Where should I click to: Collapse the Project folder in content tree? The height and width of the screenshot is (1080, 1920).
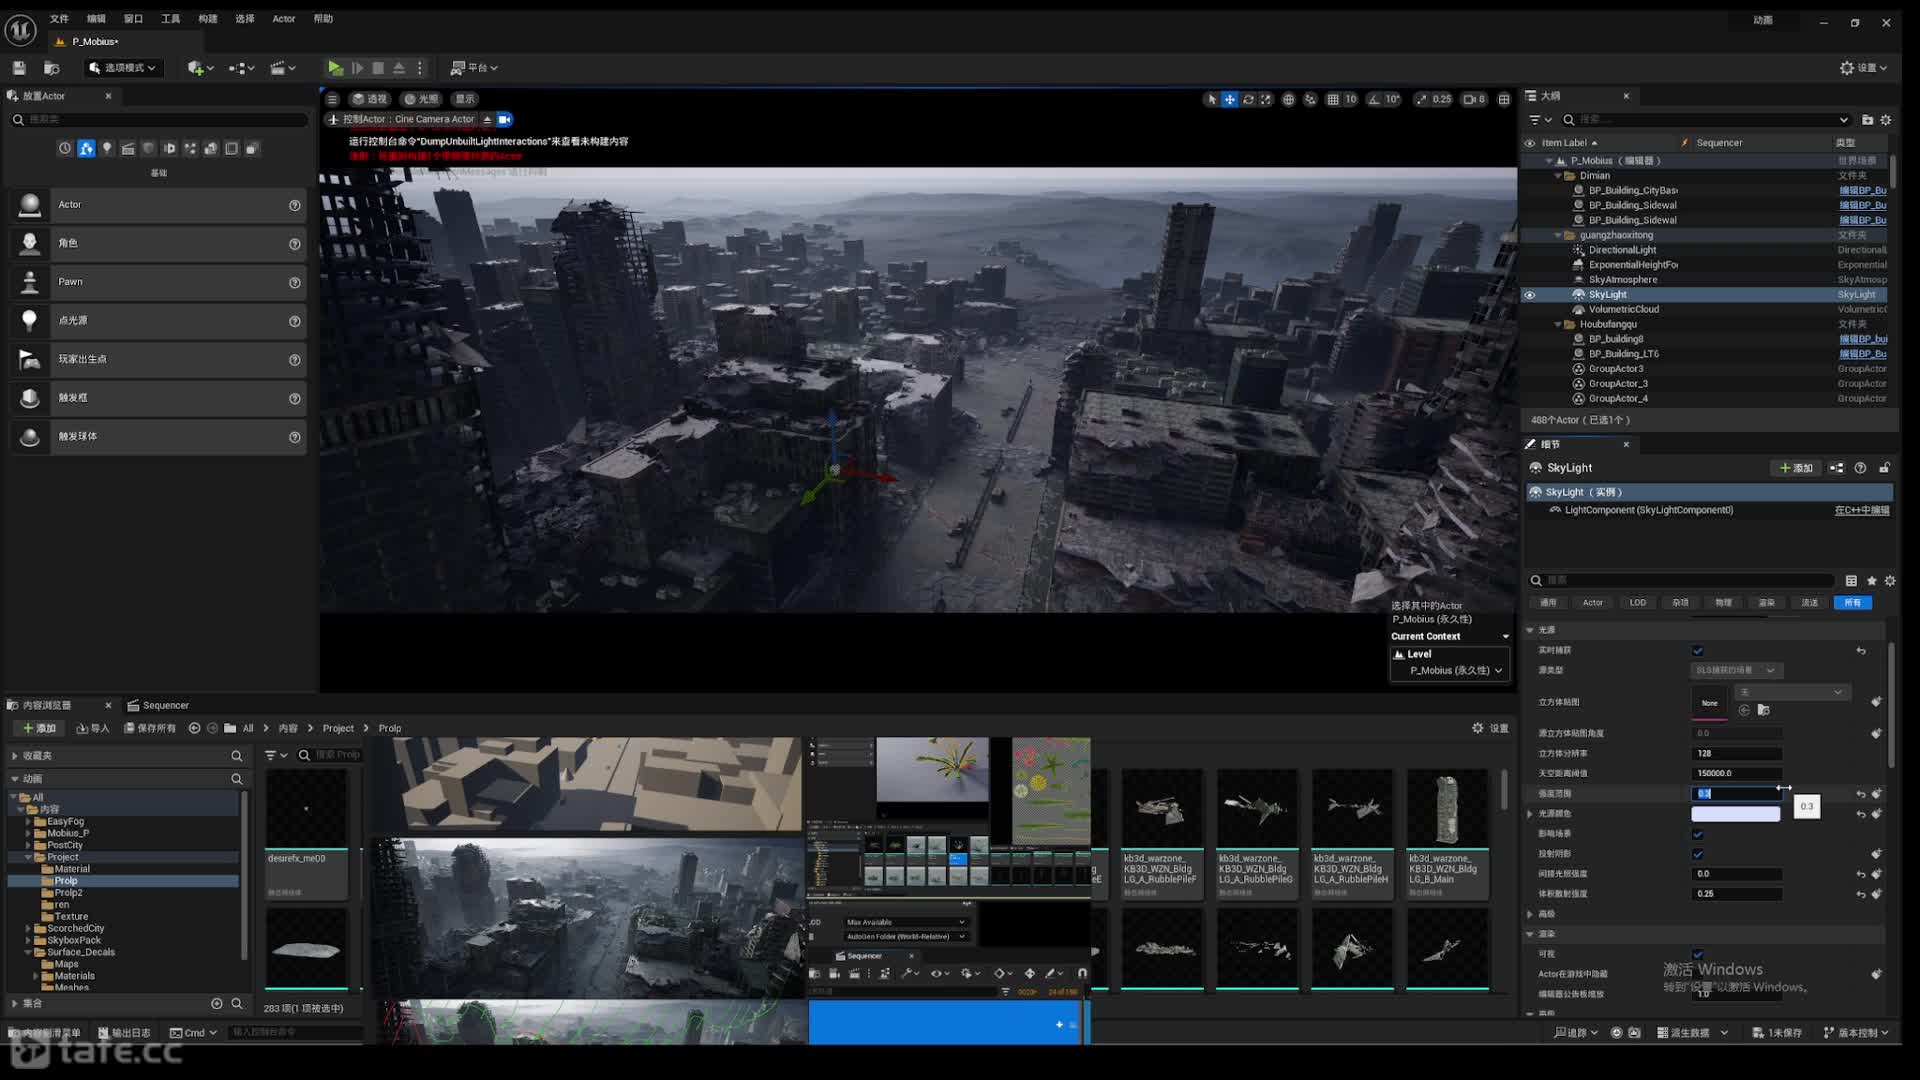click(28, 858)
